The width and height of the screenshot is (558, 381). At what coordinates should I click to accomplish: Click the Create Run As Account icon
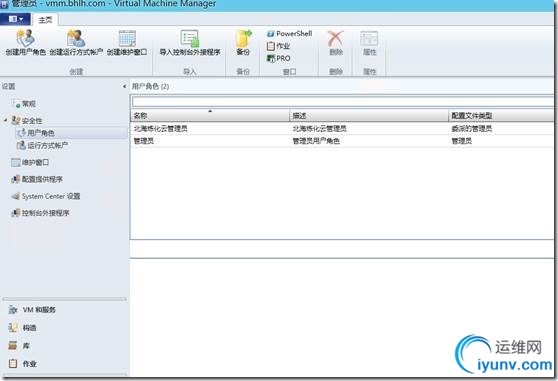(x=76, y=38)
